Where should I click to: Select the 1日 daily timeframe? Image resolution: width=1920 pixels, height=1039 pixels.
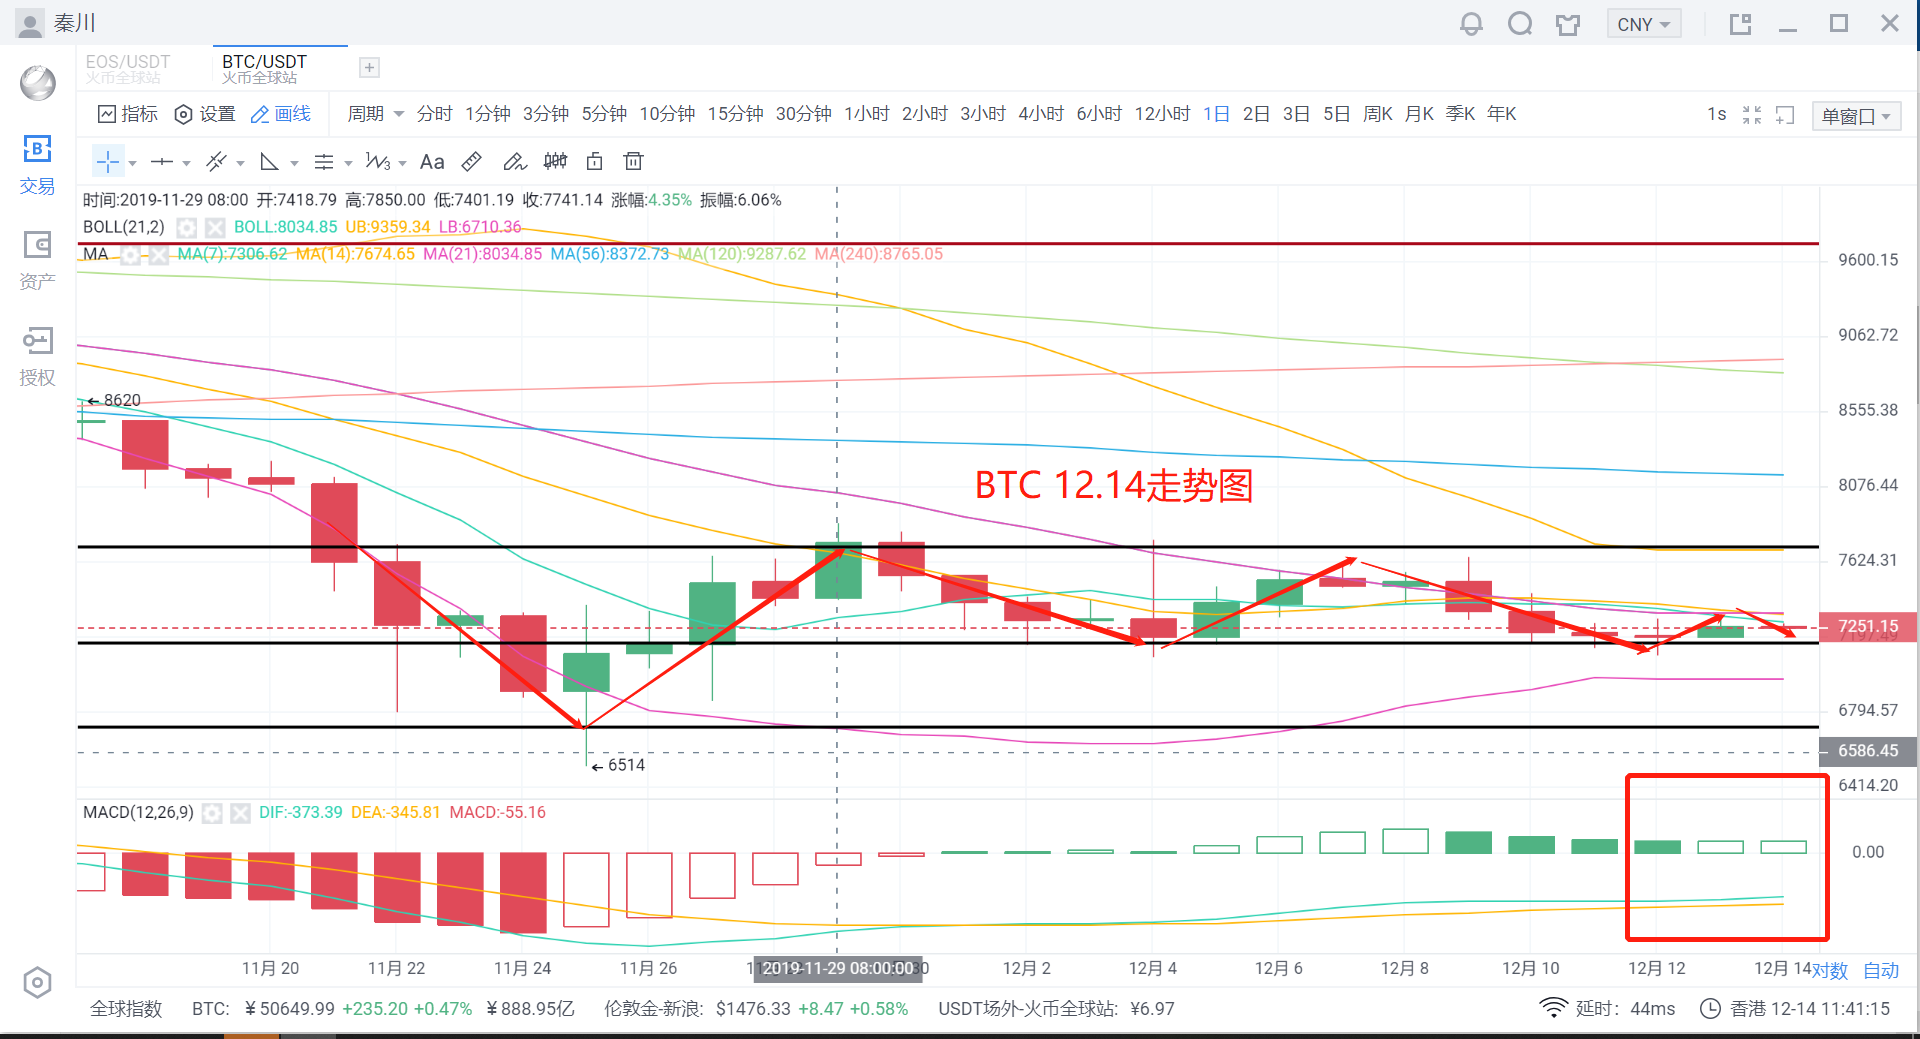point(1216,114)
